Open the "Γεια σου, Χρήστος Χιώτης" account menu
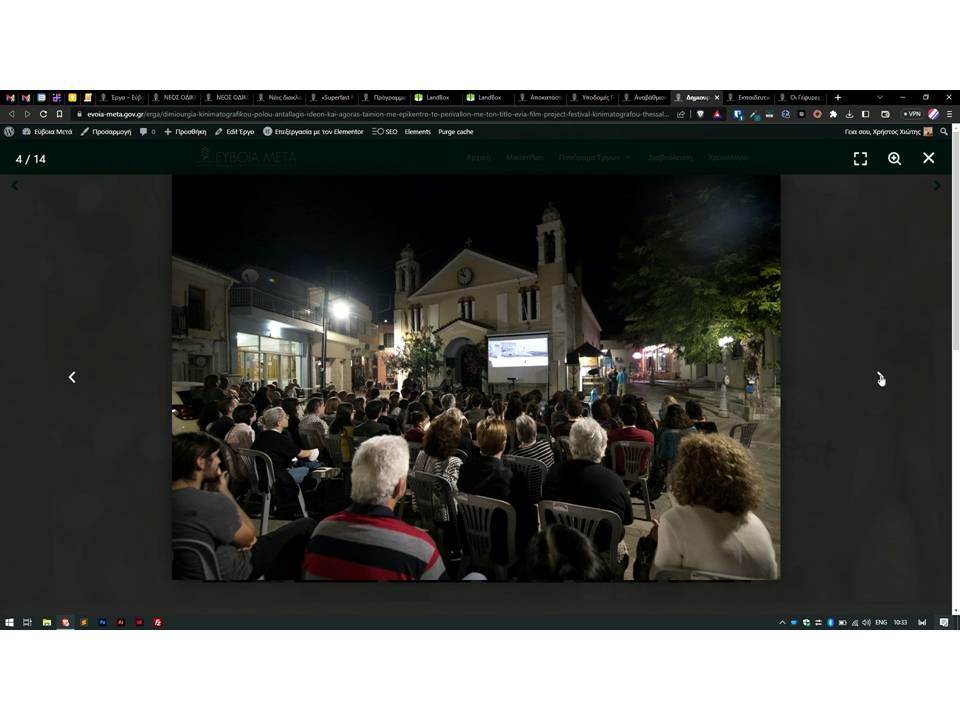The height and width of the screenshot is (720, 960). (888, 132)
